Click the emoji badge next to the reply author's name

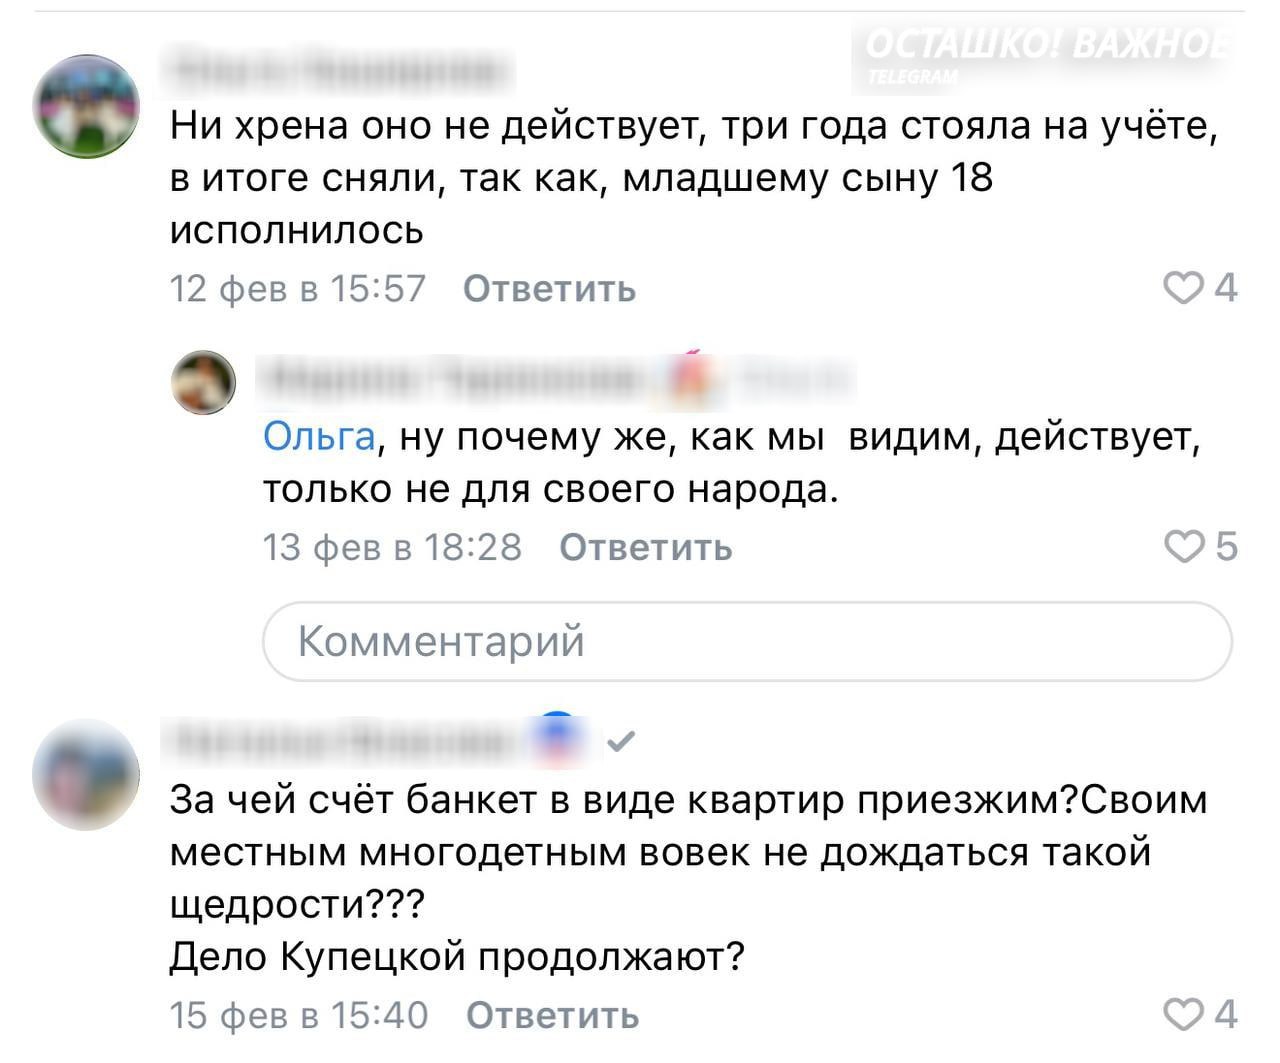[690, 378]
